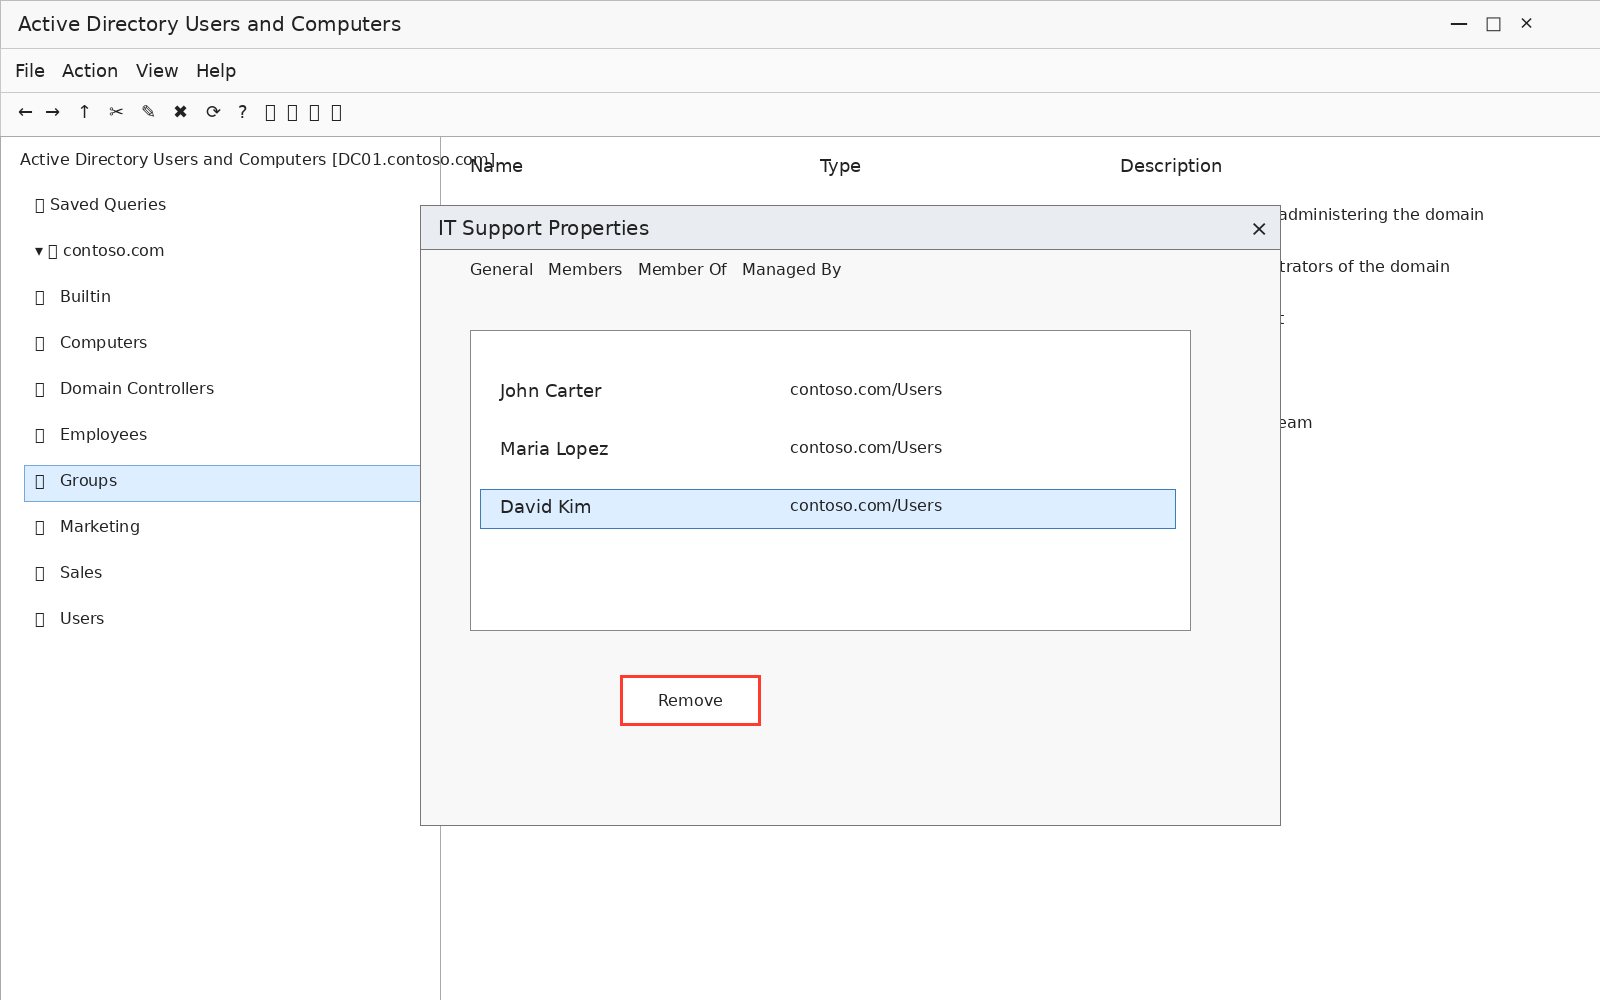Sort by the Description column header
The height and width of the screenshot is (1000, 1600).
coord(1171,166)
